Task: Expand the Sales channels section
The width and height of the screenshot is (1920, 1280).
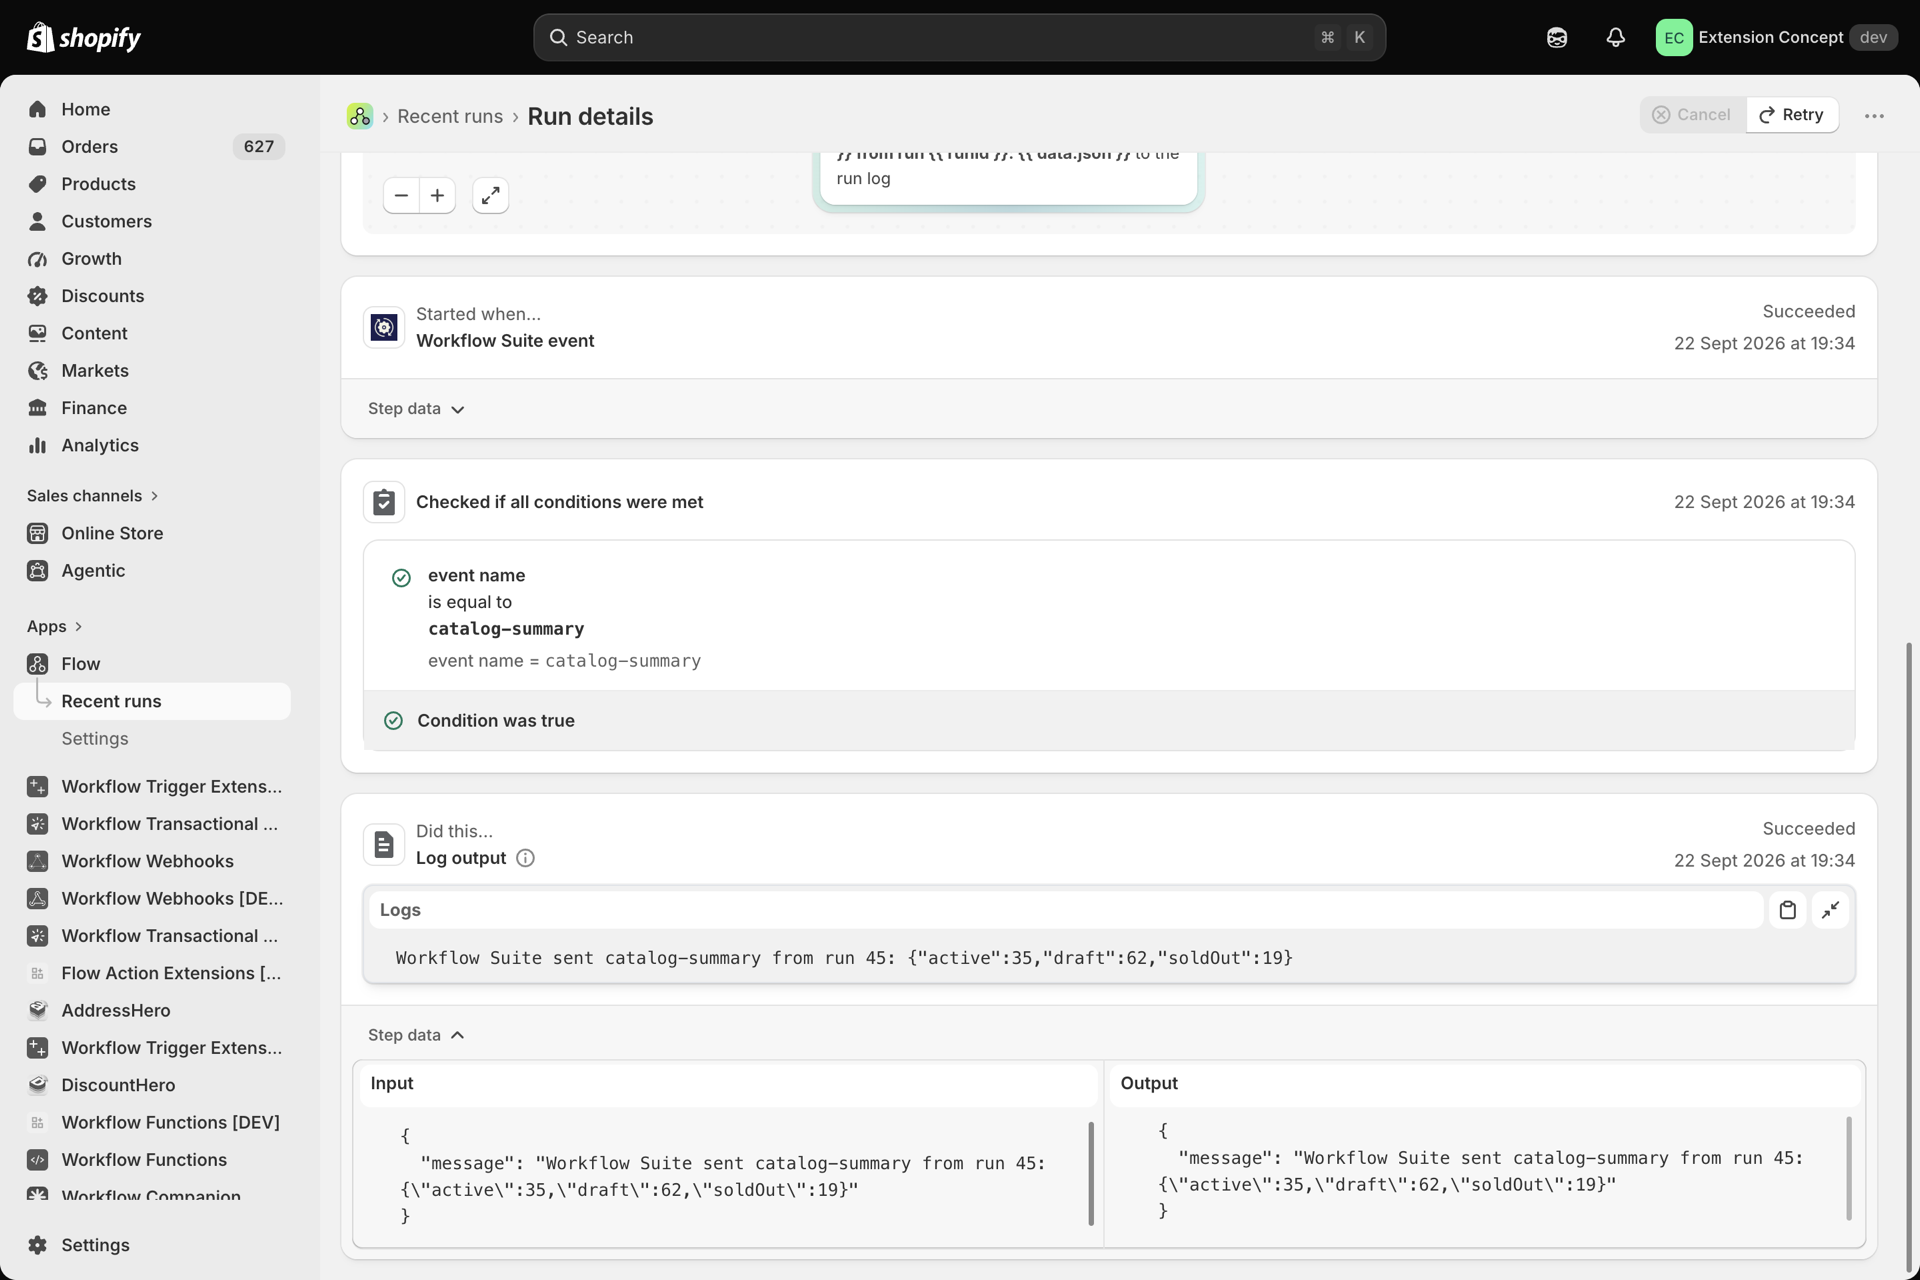Action: coord(92,495)
